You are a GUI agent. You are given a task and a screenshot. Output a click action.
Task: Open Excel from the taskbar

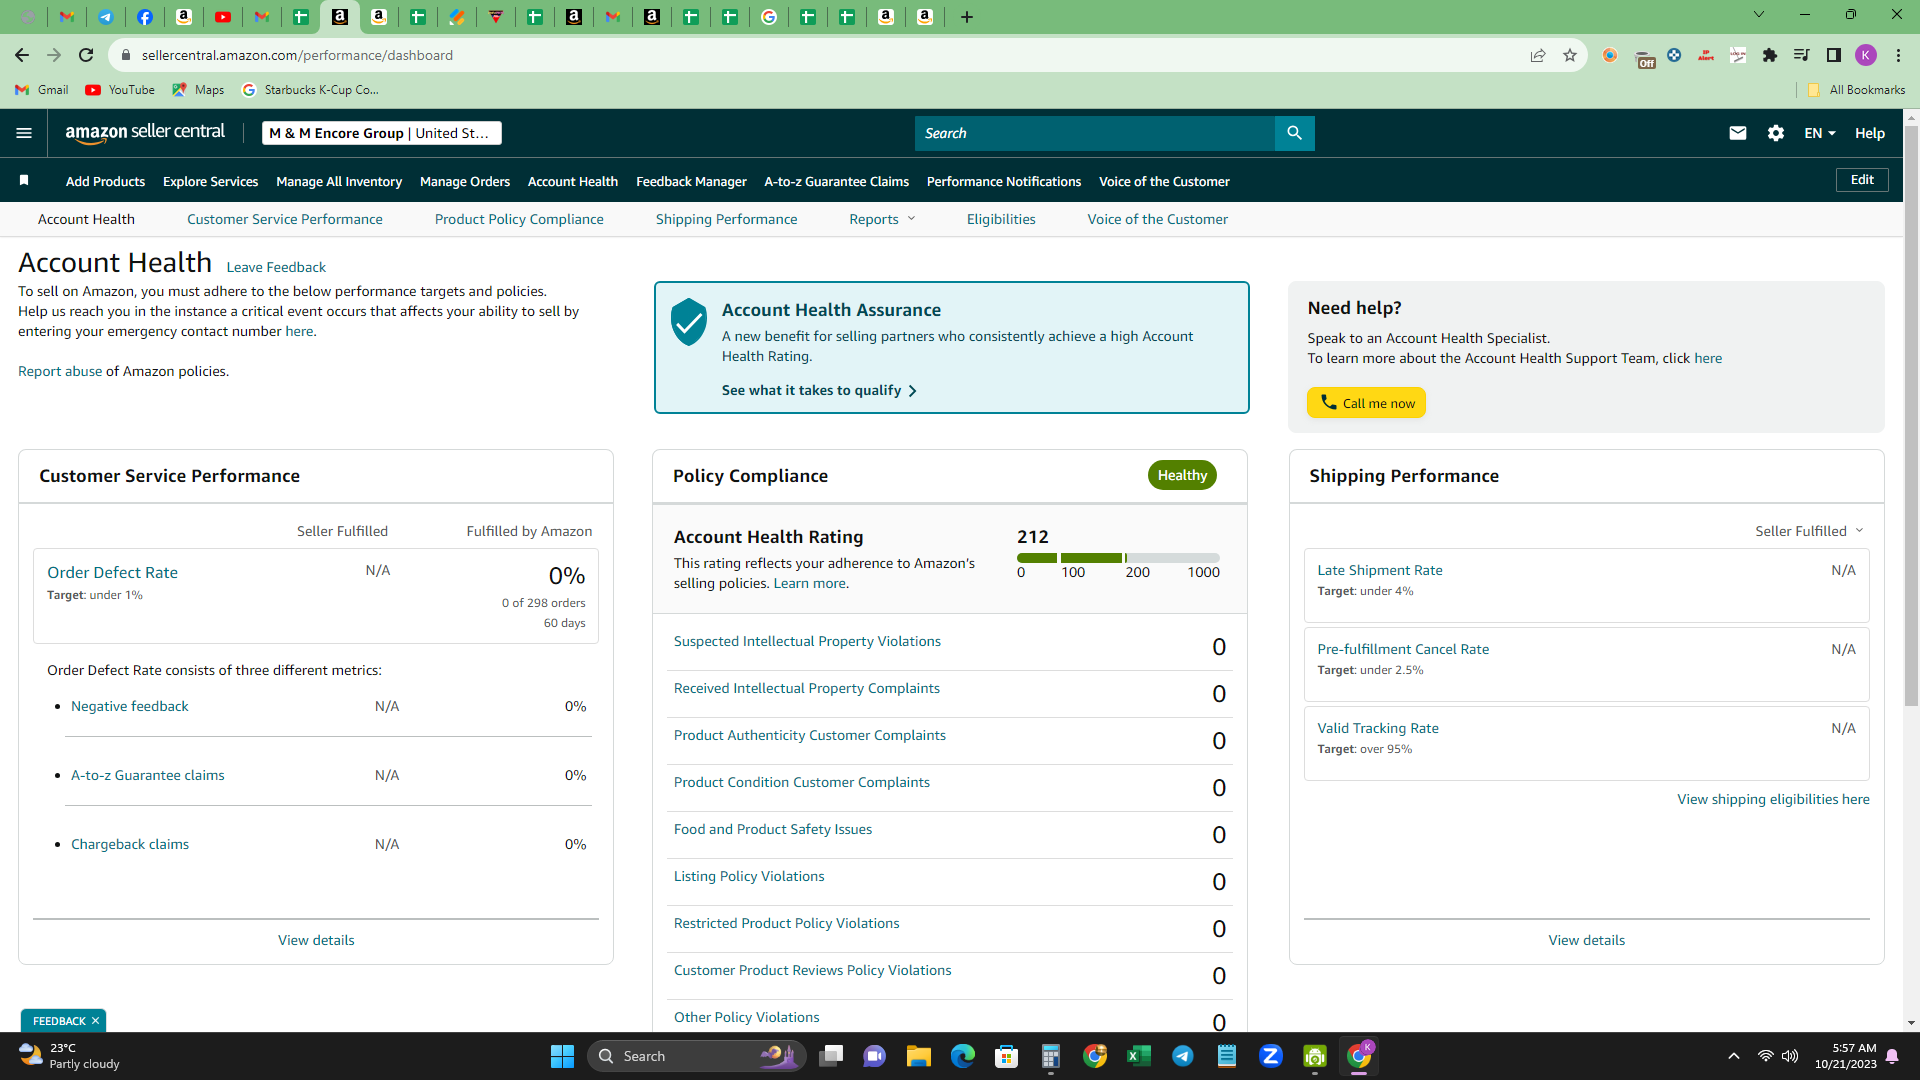pos(1139,1056)
